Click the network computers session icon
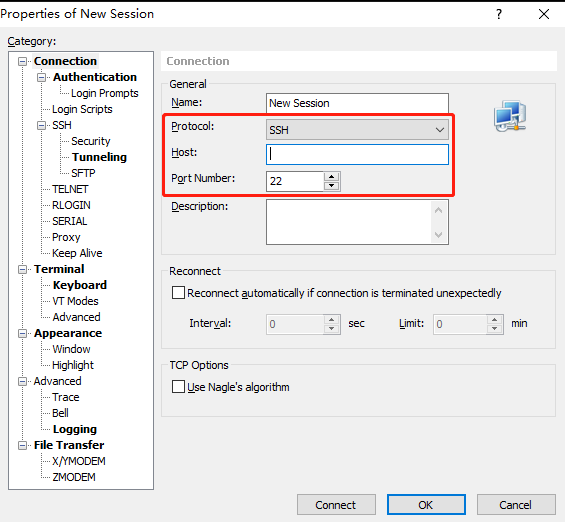565x522 pixels. click(510, 116)
